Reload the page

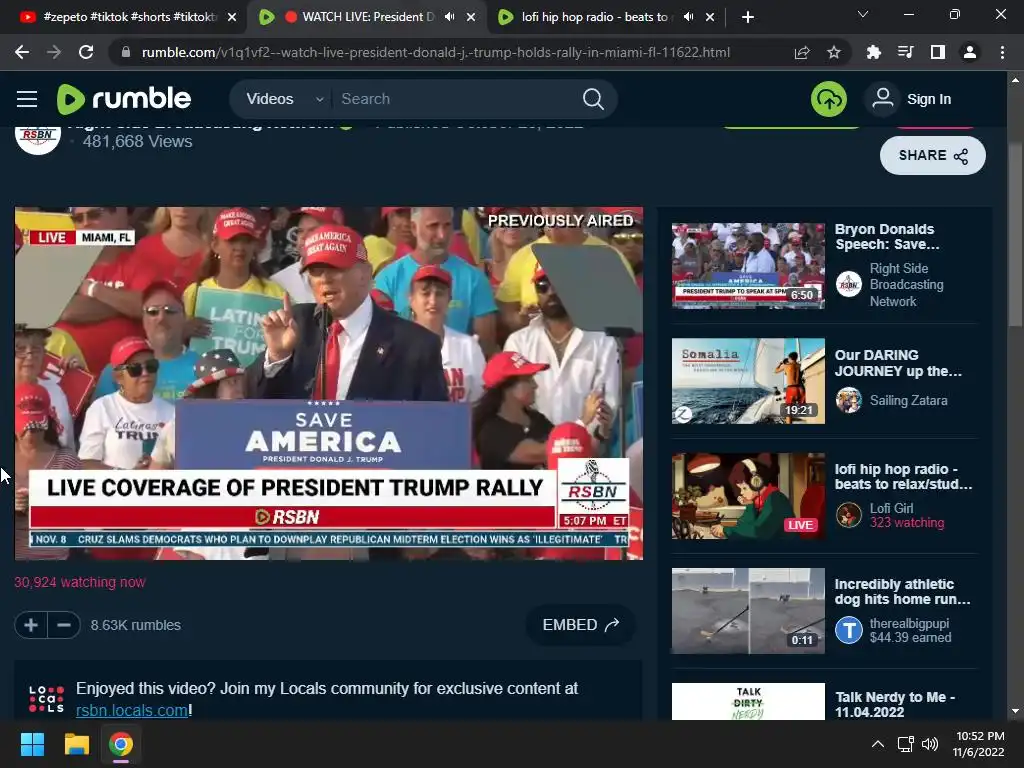(x=86, y=52)
